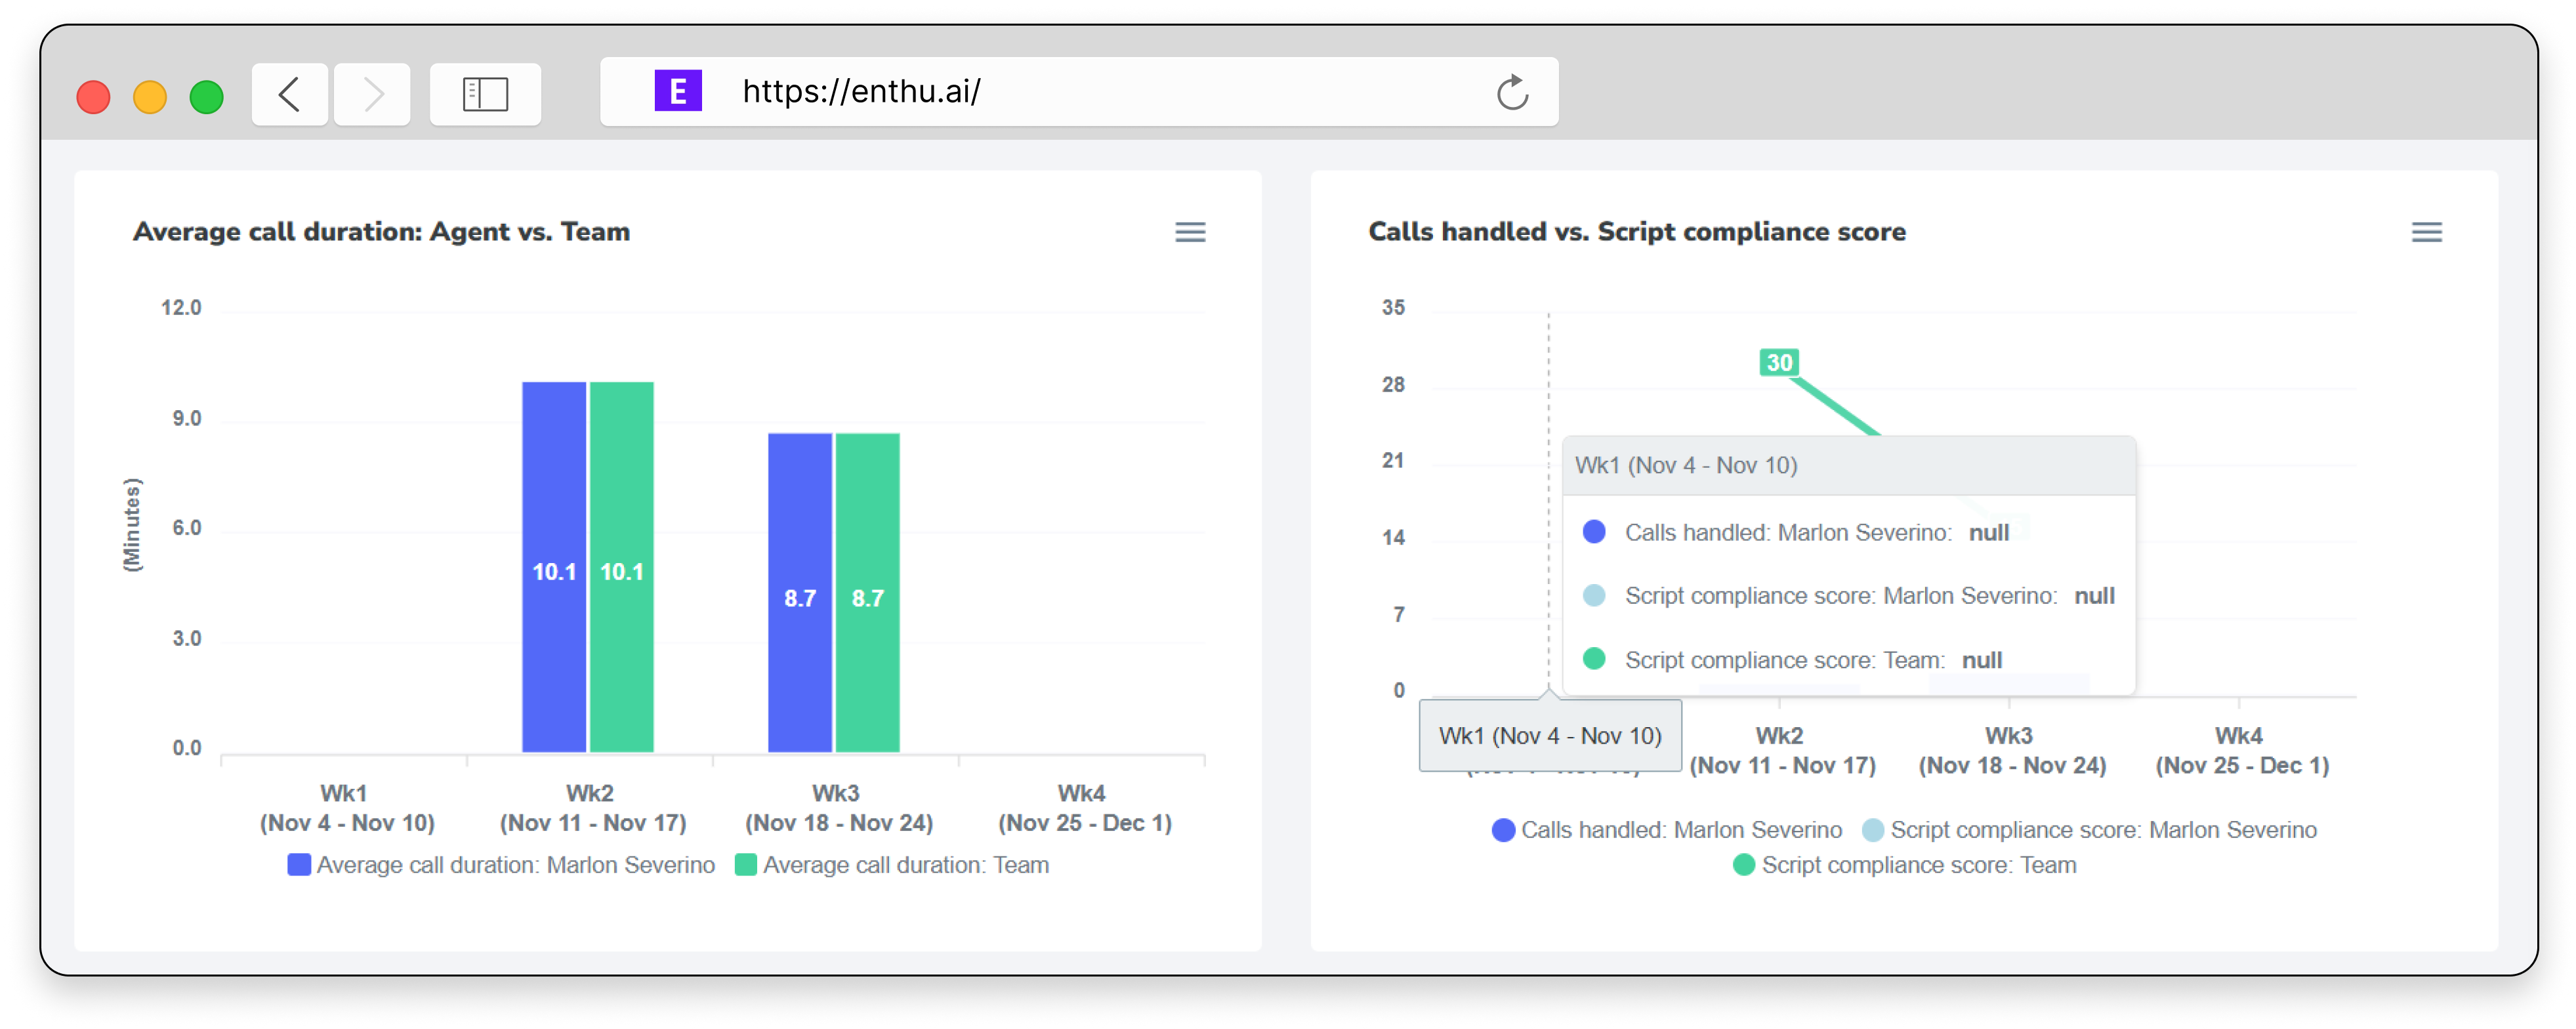Click the Wk3 (Nov 18 - Nov 24) label in left chart
This screenshot has width=2576, height=1029.
point(838,807)
